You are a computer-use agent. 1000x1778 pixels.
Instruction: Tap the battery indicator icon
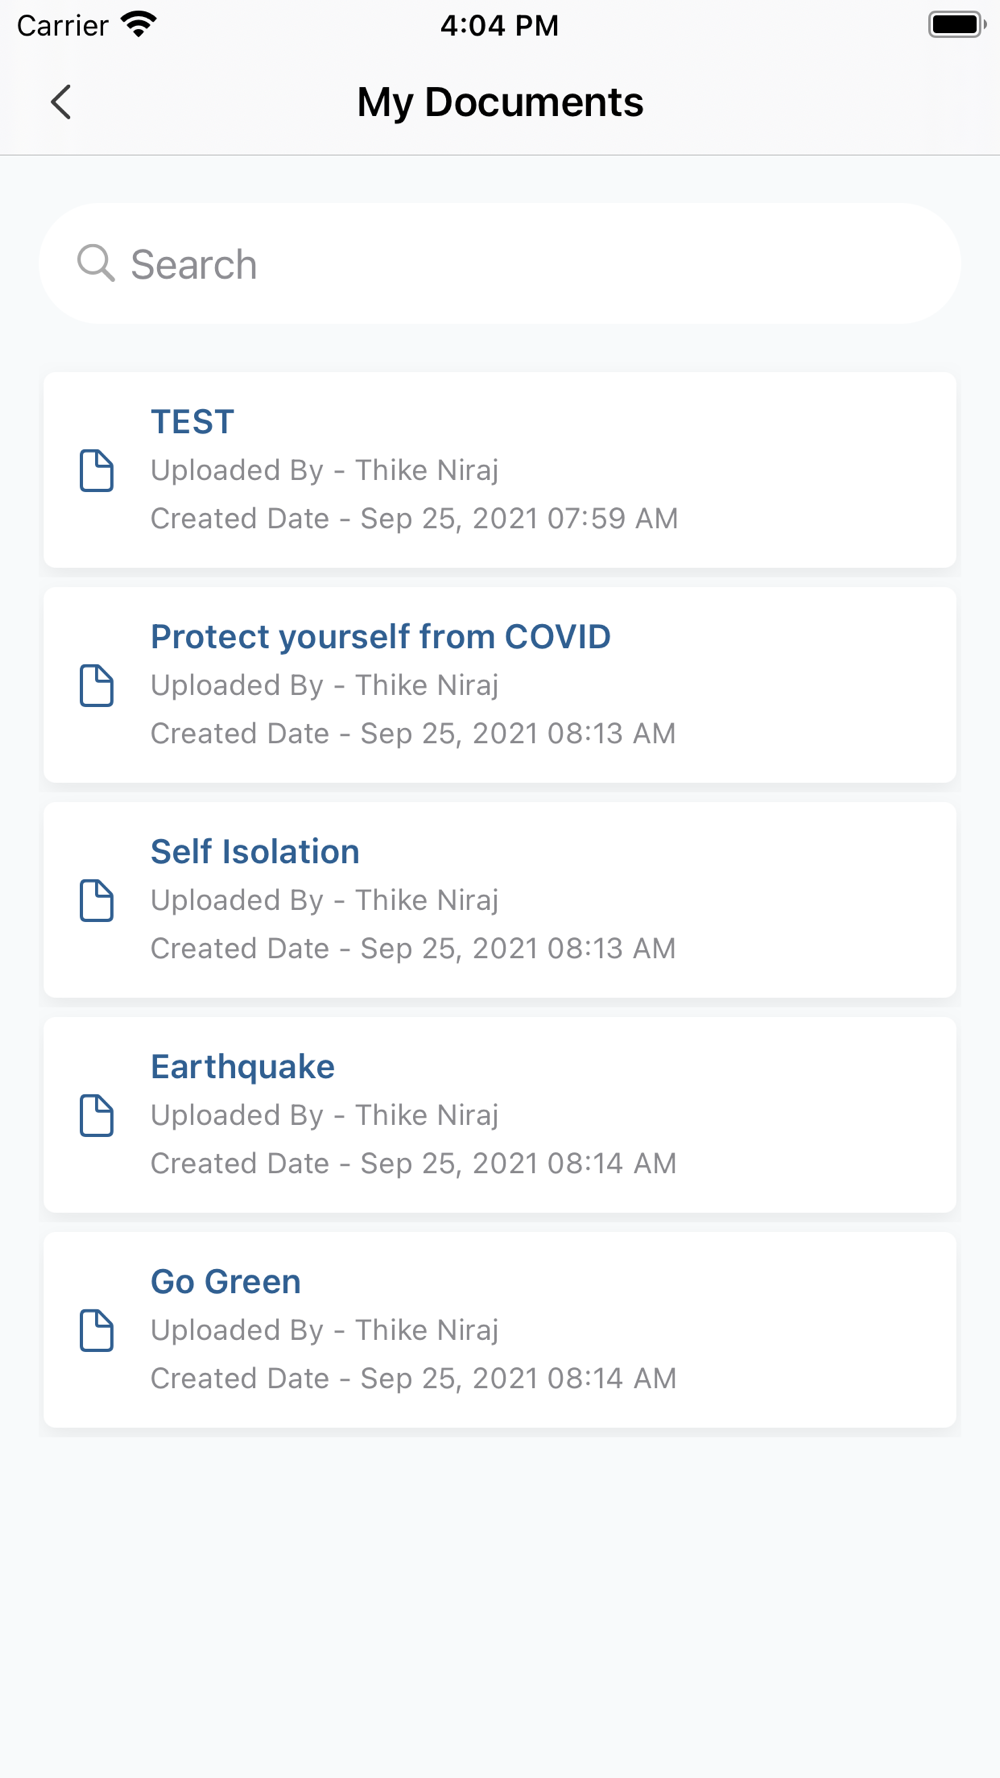956,25
